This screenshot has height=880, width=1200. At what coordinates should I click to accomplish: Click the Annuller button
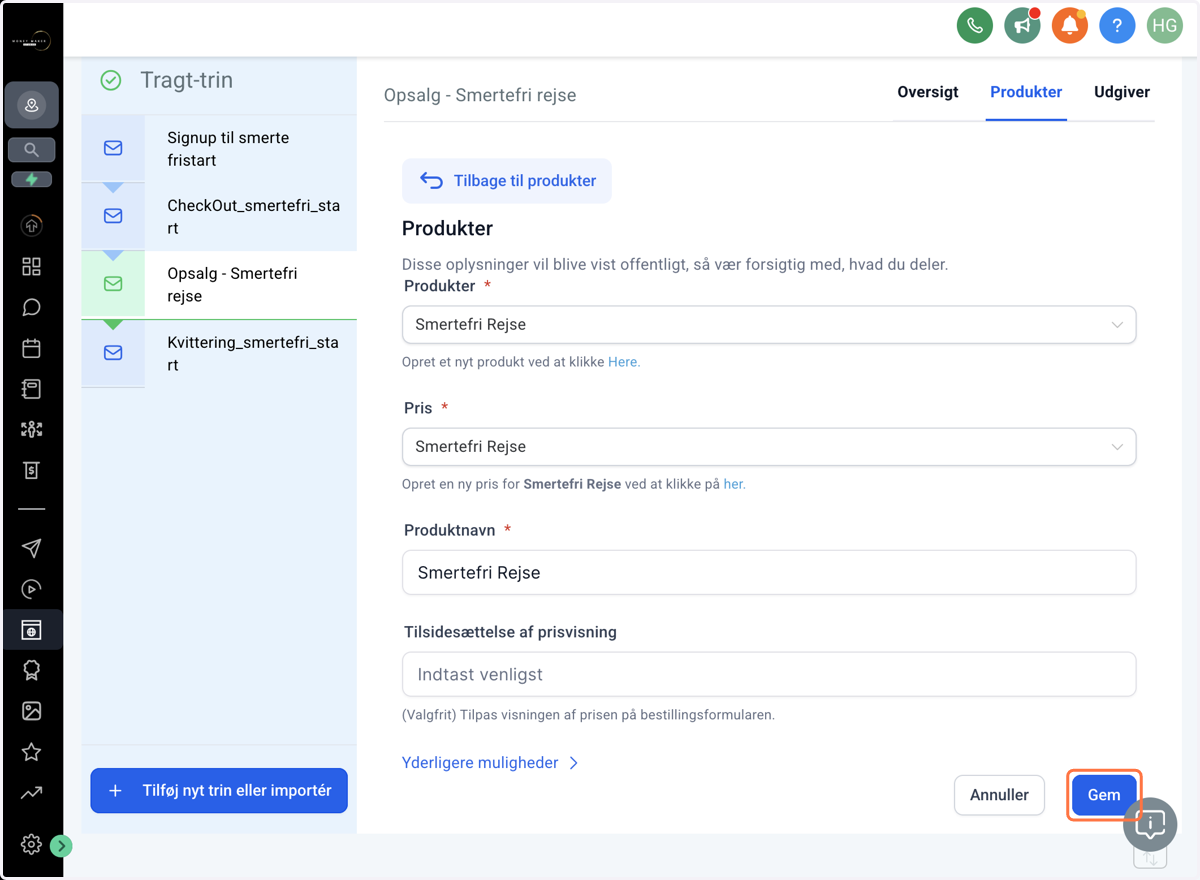(x=999, y=795)
